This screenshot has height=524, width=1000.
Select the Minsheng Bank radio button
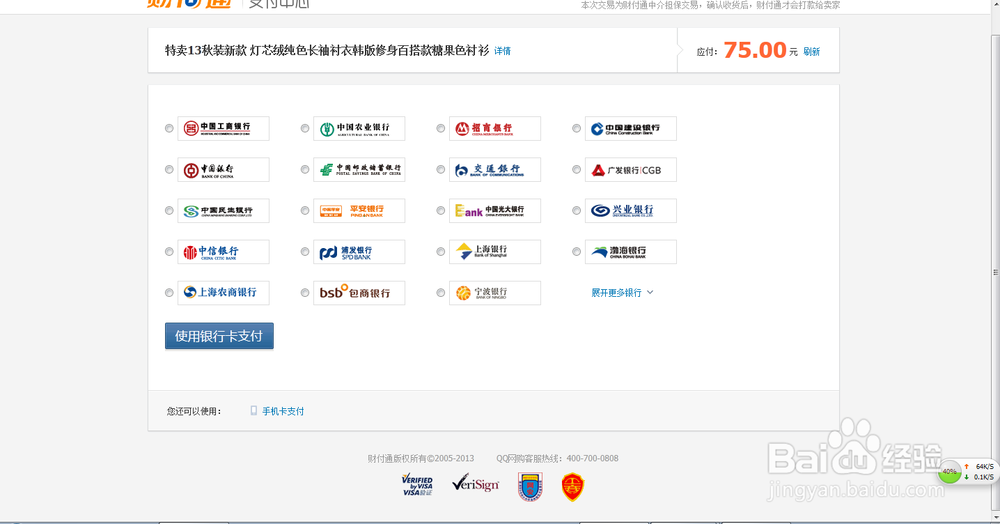[x=169, y=211]
